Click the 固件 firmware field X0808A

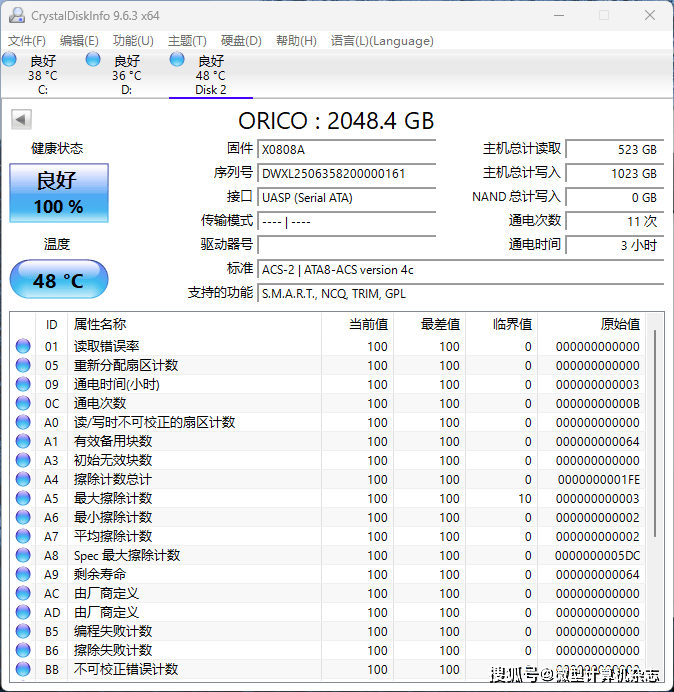click(x=347, y=150)
